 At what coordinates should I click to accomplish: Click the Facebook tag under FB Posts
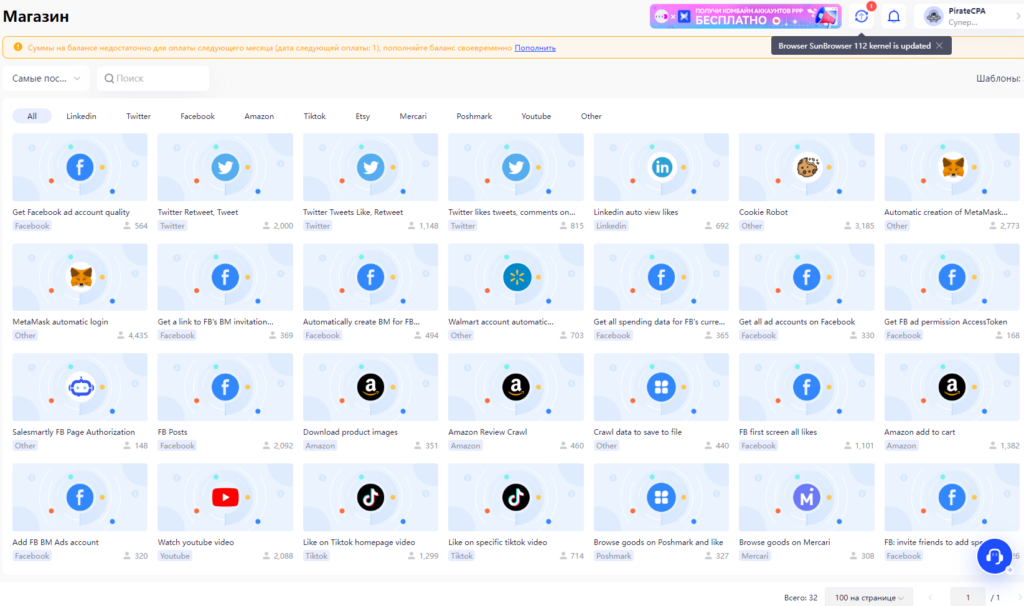[178, 446]
